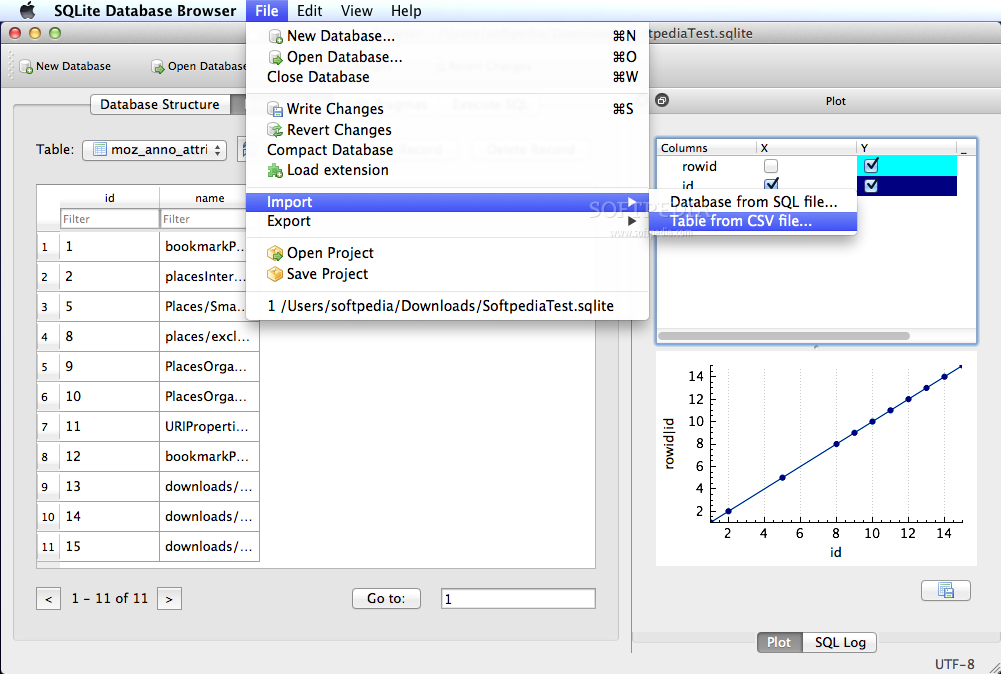Screen dimensions: 1001x674
Task: Select the Plot tab at bottom
Action: tap(779, 643)
